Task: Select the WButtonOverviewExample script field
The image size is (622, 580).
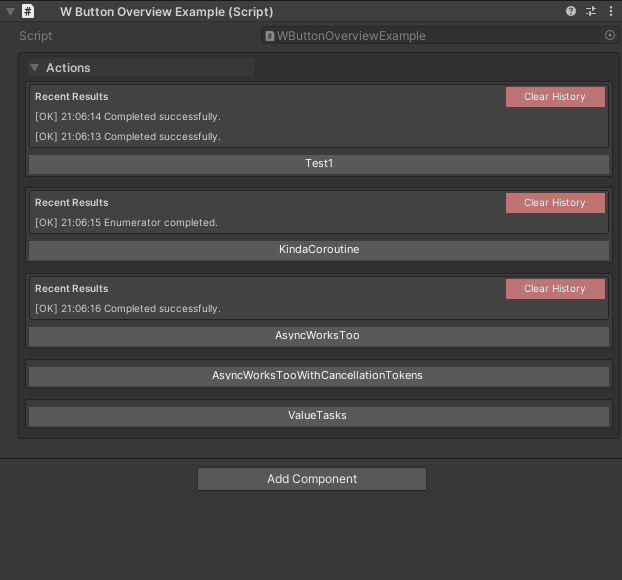Action: (x=440, y=36)
